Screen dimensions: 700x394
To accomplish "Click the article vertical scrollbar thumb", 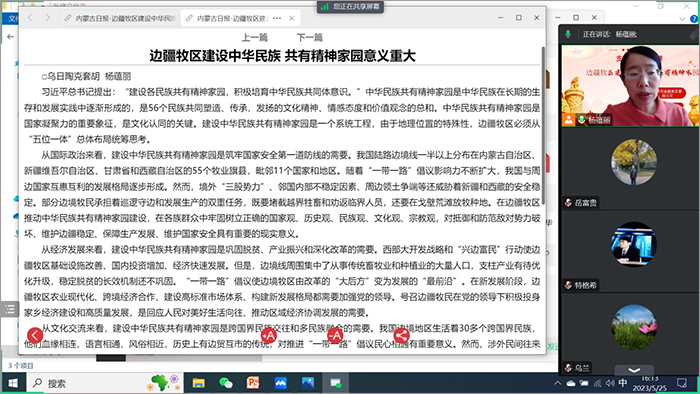I will coord(543,126).
